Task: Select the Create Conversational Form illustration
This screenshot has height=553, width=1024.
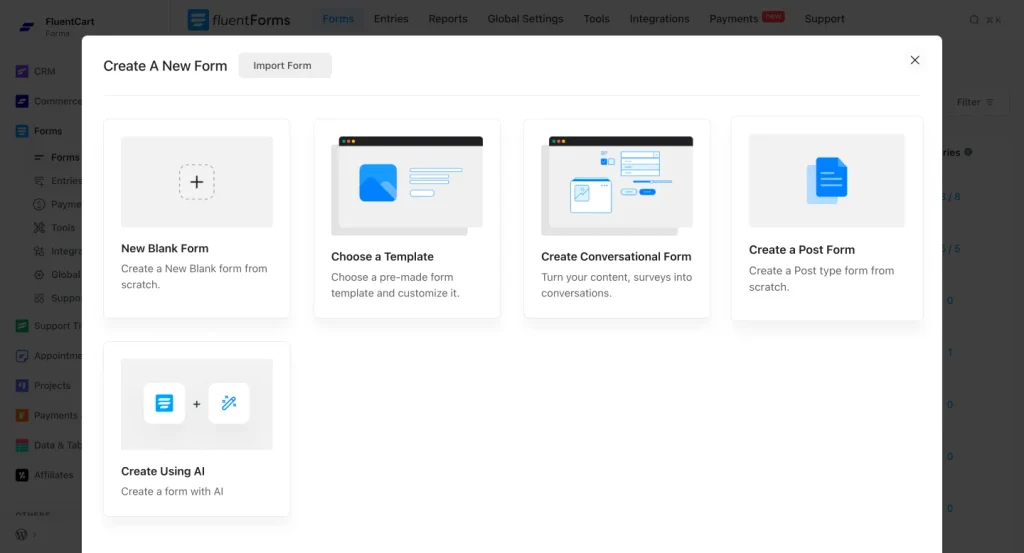Action: (x=617, y=186)
